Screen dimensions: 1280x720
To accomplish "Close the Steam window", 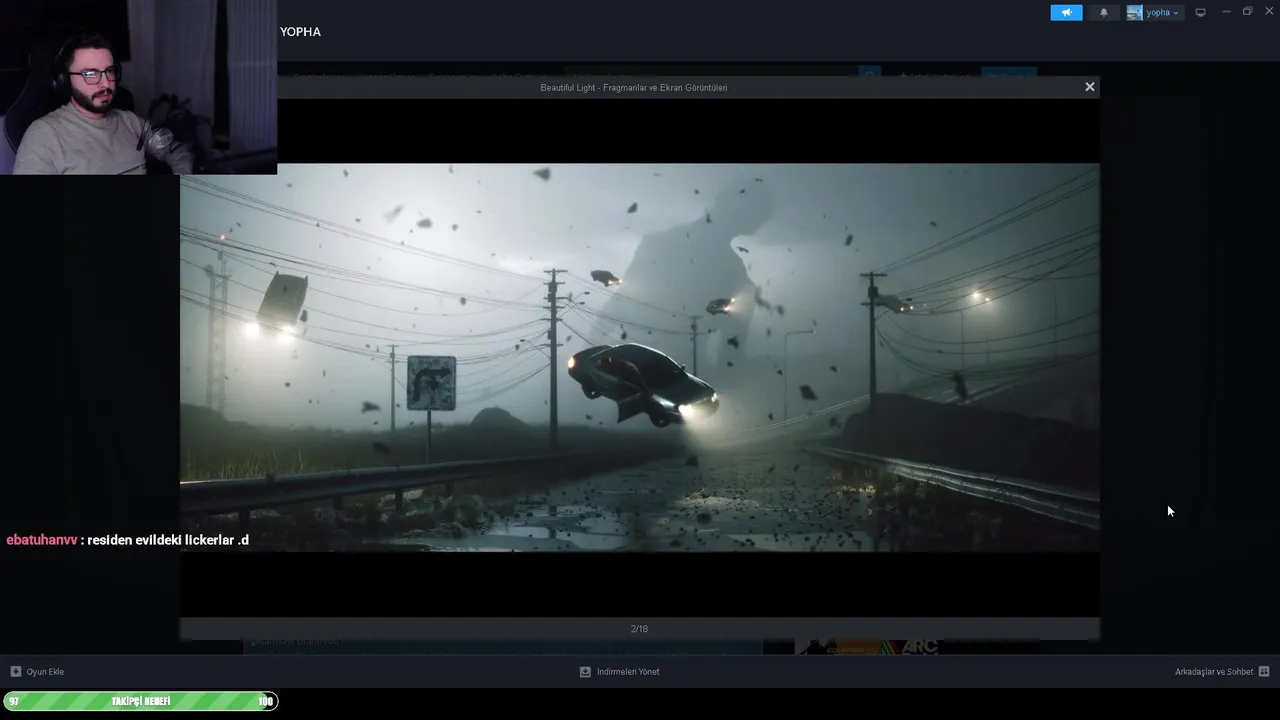I will 1269,11.
